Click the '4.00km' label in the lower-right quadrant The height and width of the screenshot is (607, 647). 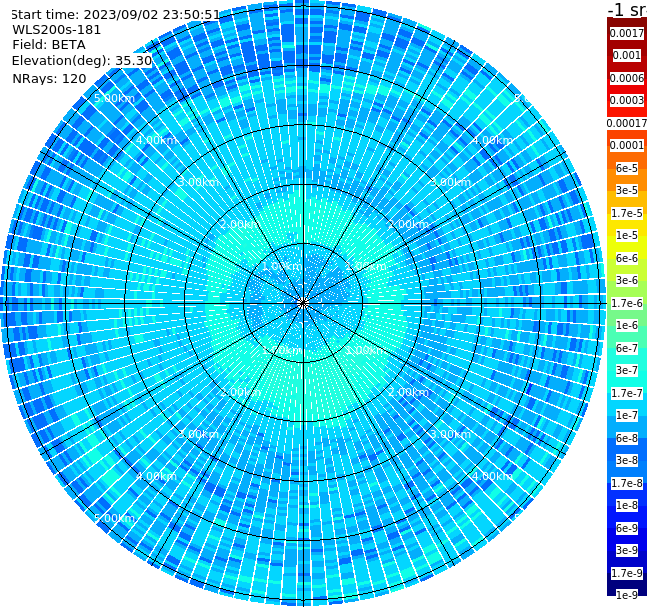[493, 476]
